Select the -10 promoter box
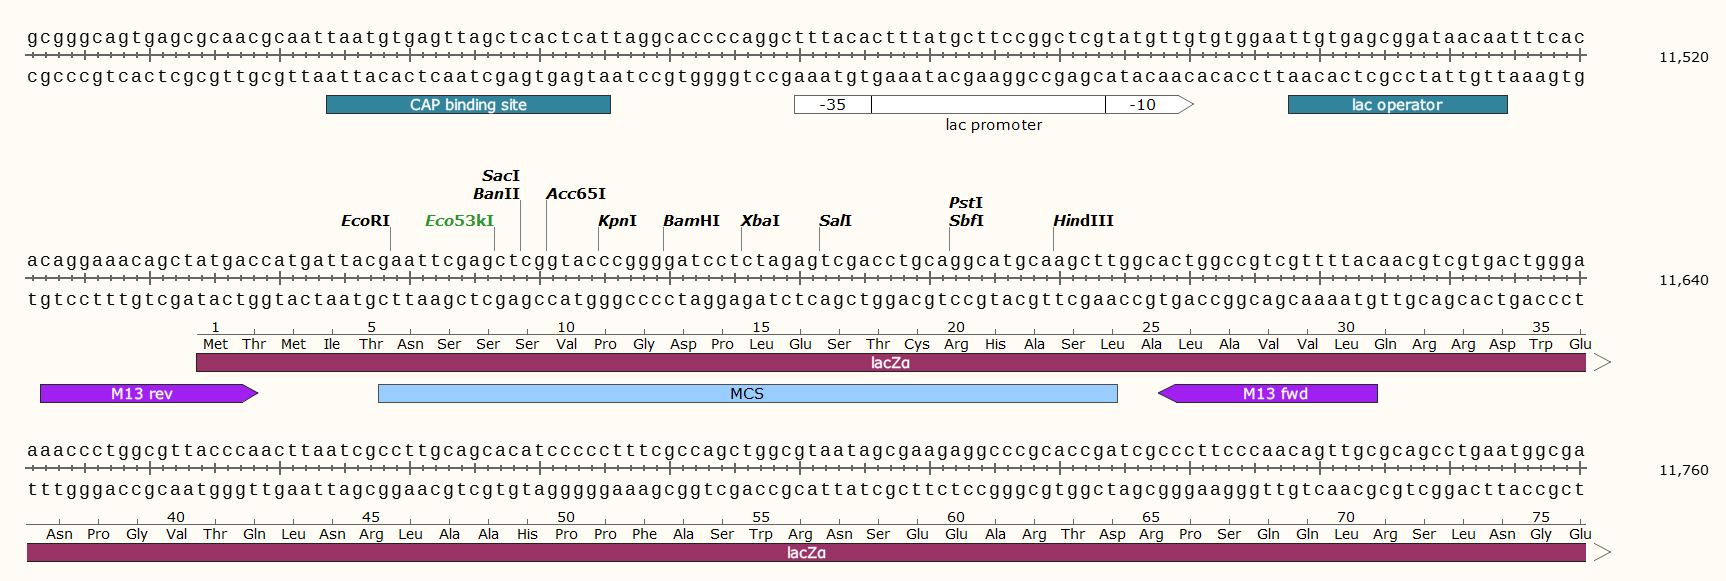 point(1142,105)
